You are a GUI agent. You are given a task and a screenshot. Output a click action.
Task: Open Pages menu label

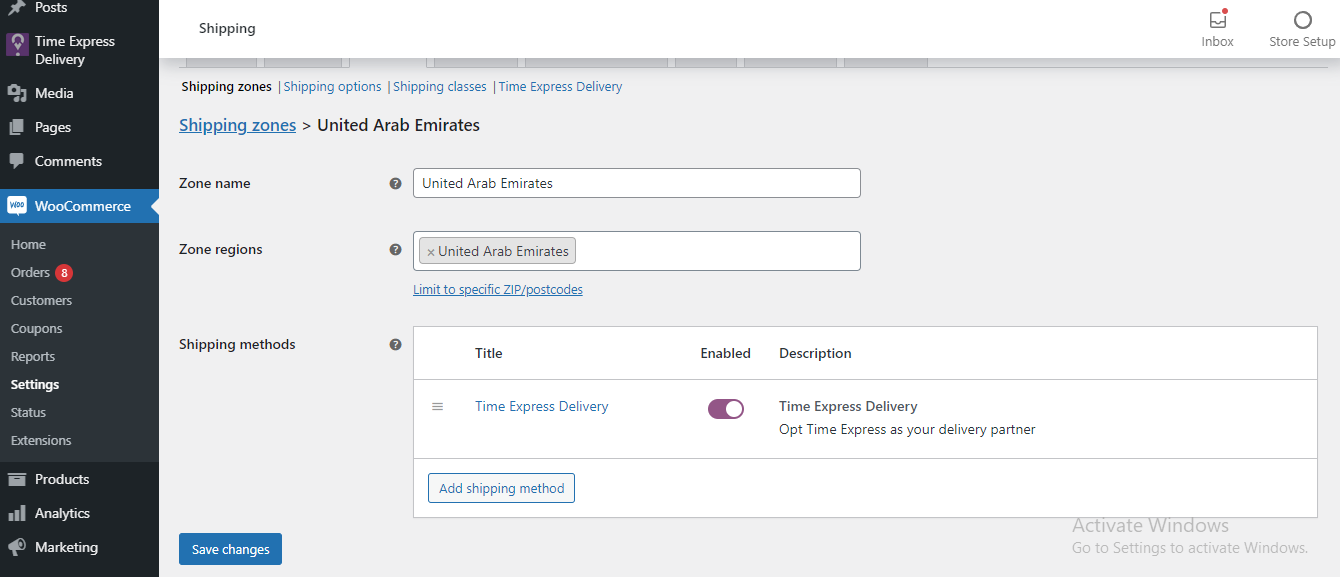pos(53,127)
